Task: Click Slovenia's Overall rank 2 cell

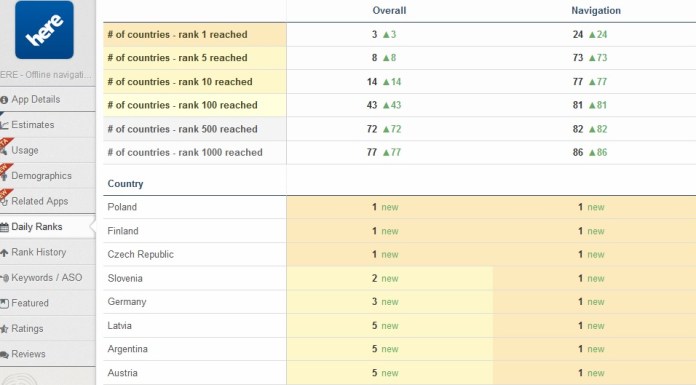Action: pyautogui.click(x=390, y=278)
